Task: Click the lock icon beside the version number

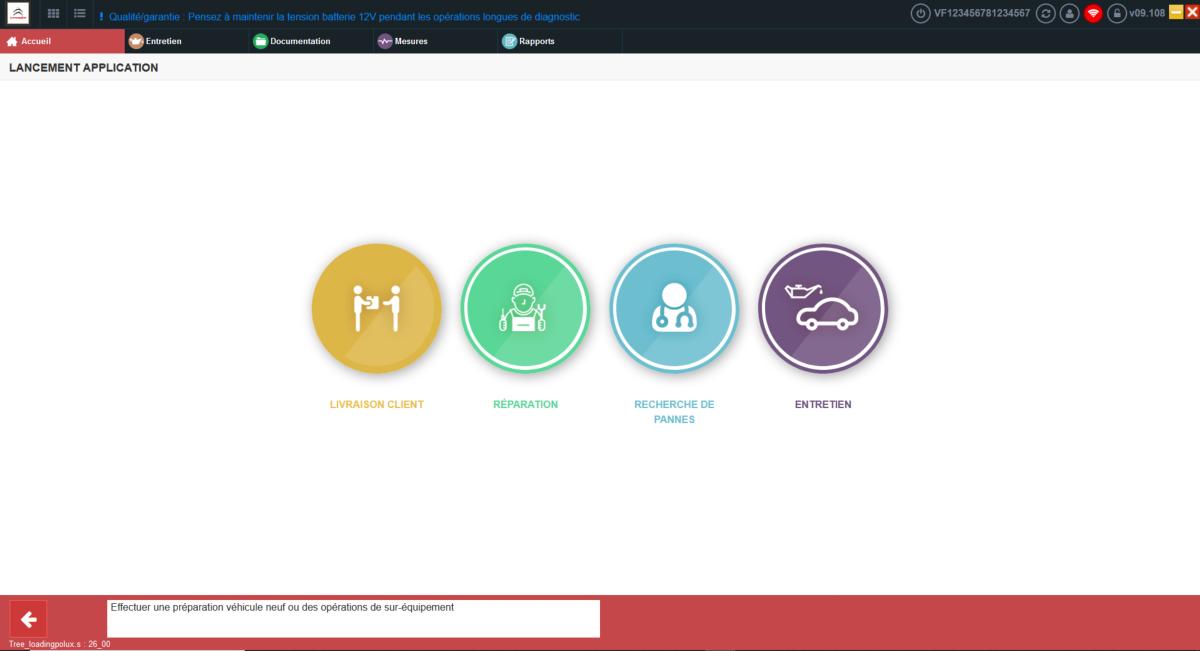Action: coord(1117,13)
